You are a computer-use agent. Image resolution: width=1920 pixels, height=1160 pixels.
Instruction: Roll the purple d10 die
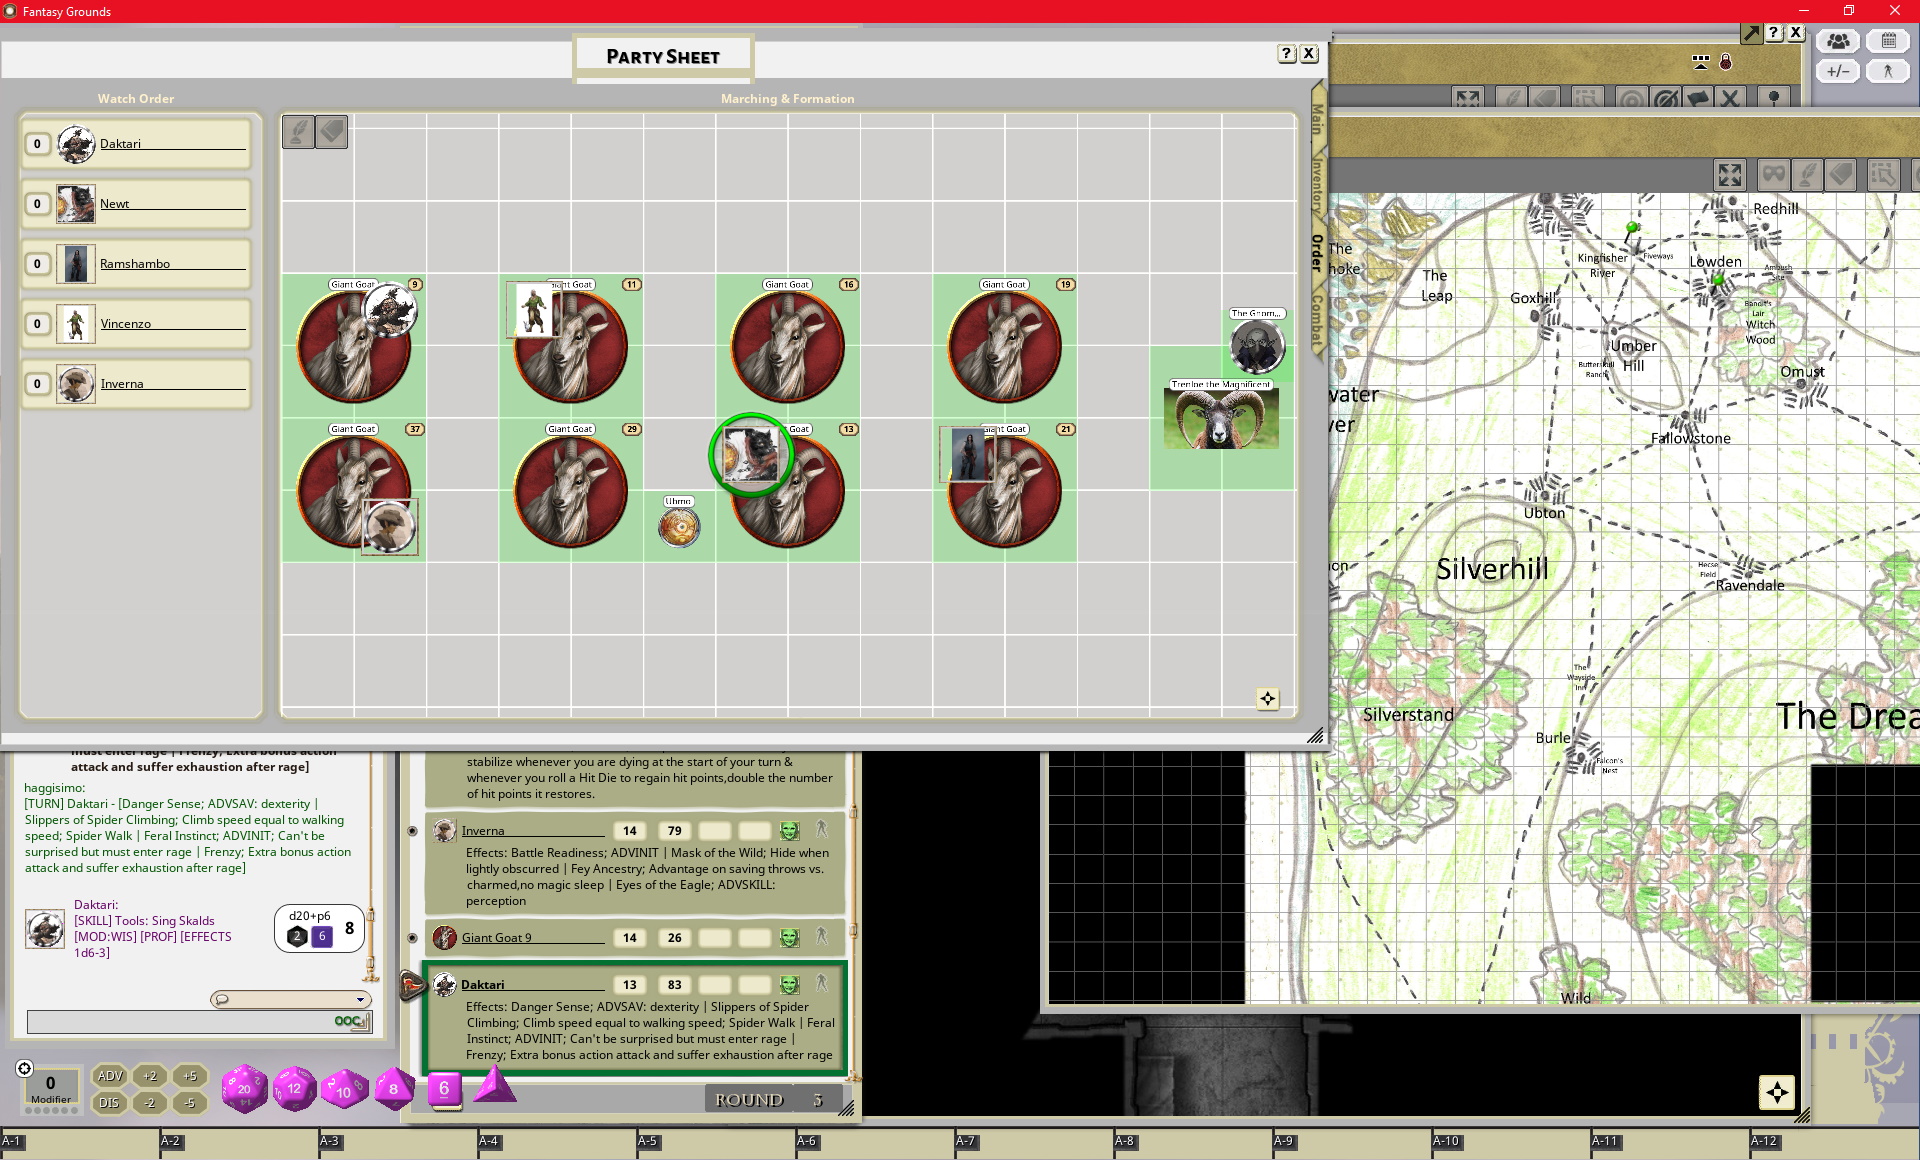pos(345,1089)
